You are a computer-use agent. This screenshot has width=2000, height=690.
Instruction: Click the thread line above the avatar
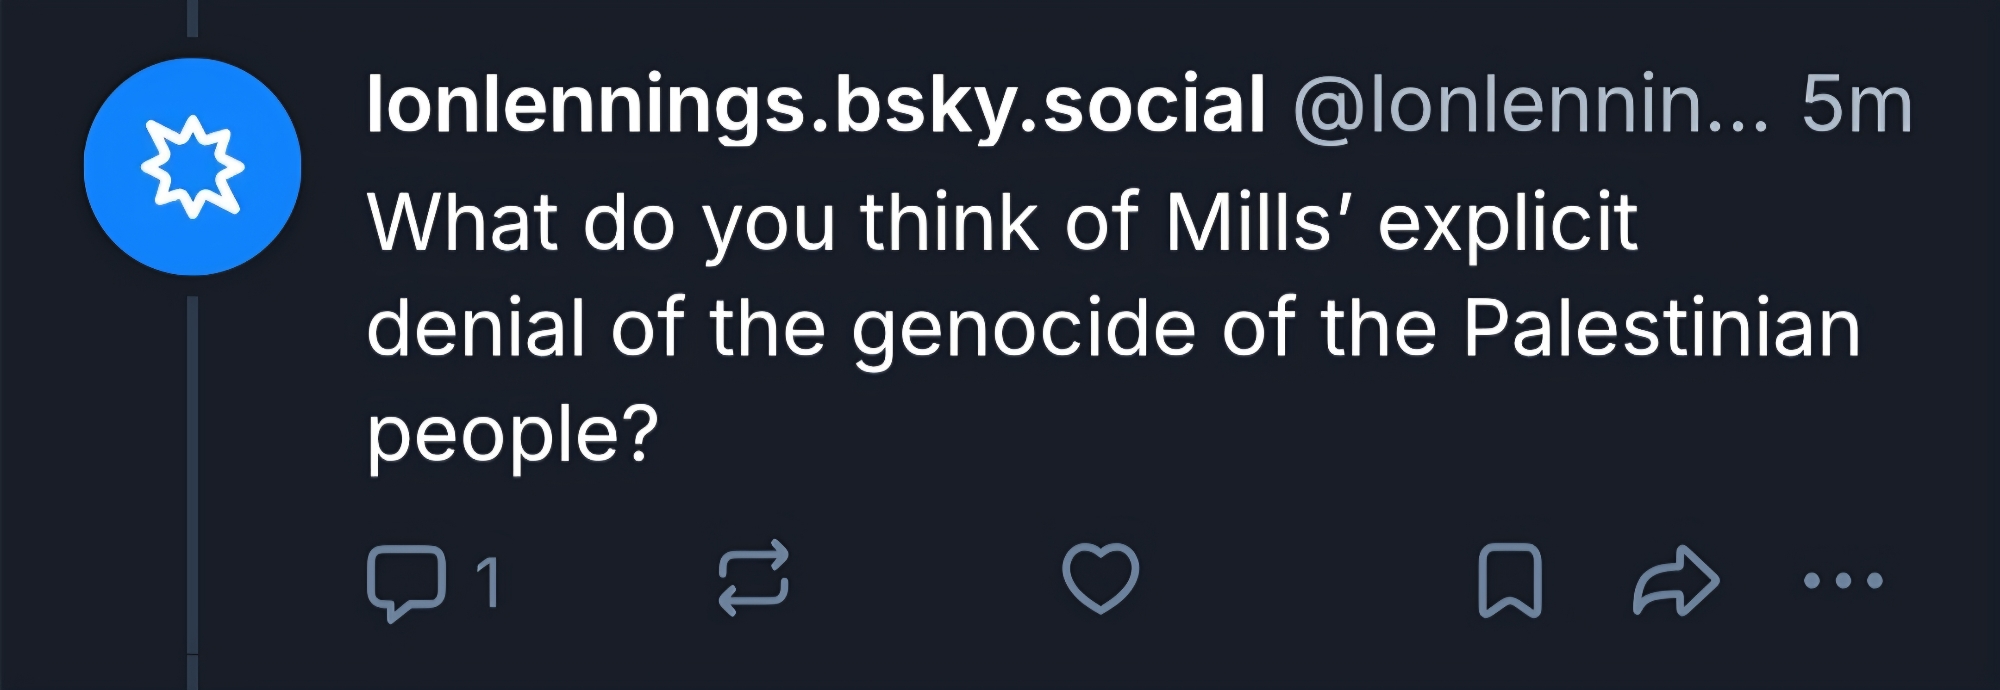[x=192, y=18]
